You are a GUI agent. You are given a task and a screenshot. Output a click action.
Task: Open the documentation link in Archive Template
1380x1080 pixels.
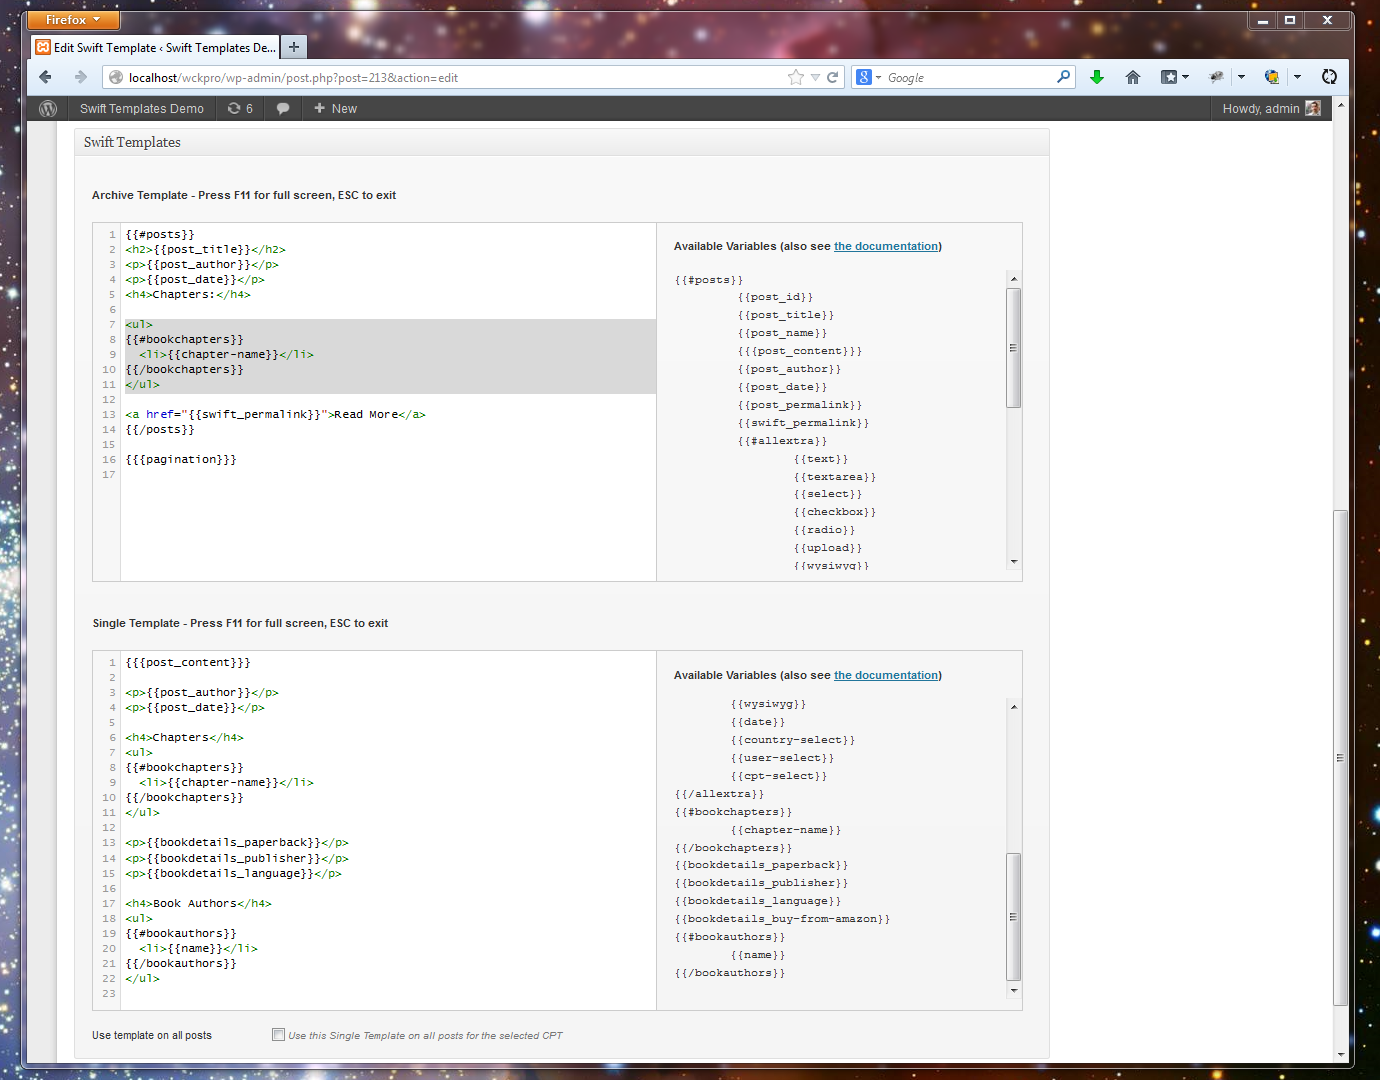(x=886, y=246)
